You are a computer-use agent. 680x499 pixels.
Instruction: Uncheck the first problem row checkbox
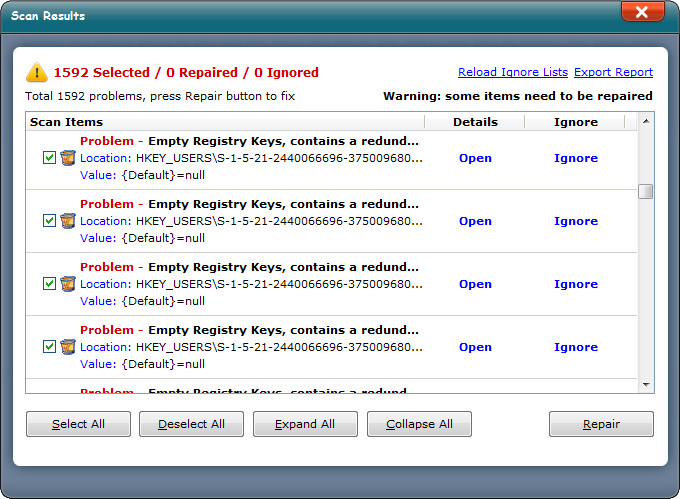tap(49, 157)
